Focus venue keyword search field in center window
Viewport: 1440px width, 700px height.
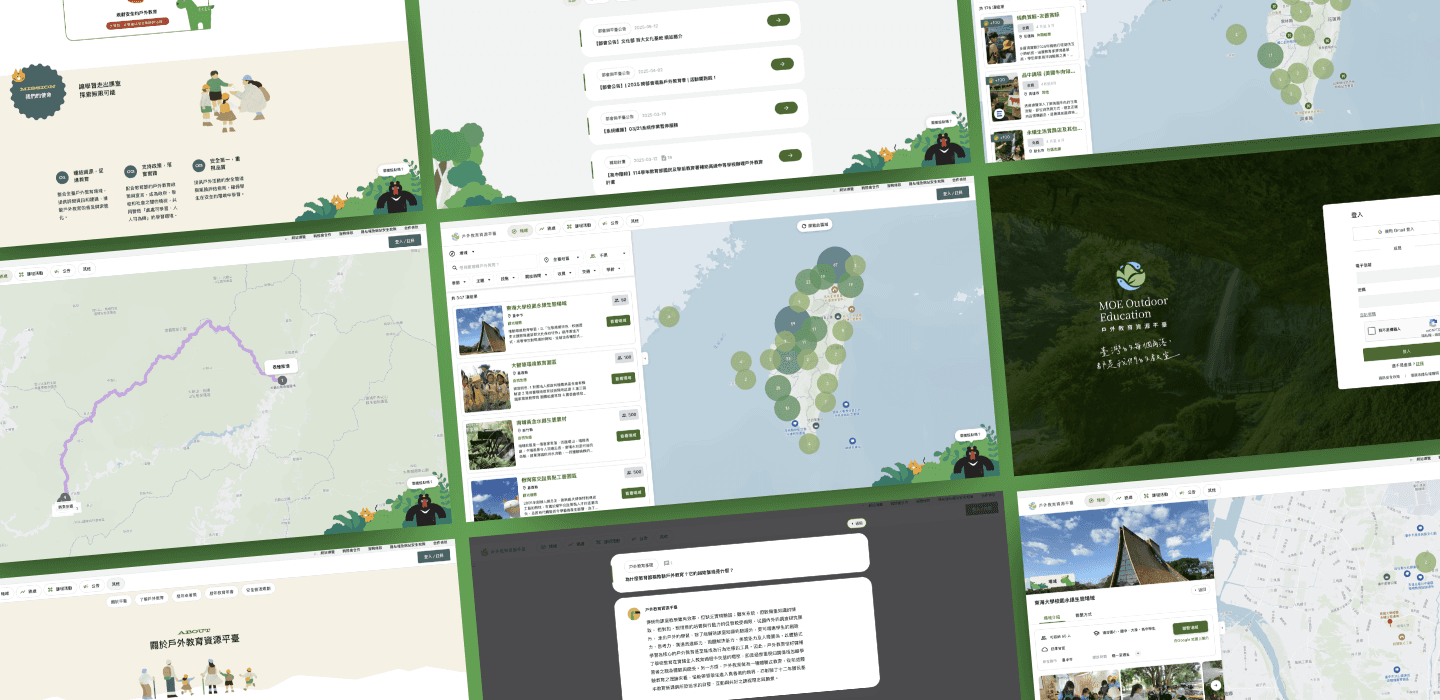(490, 267)
